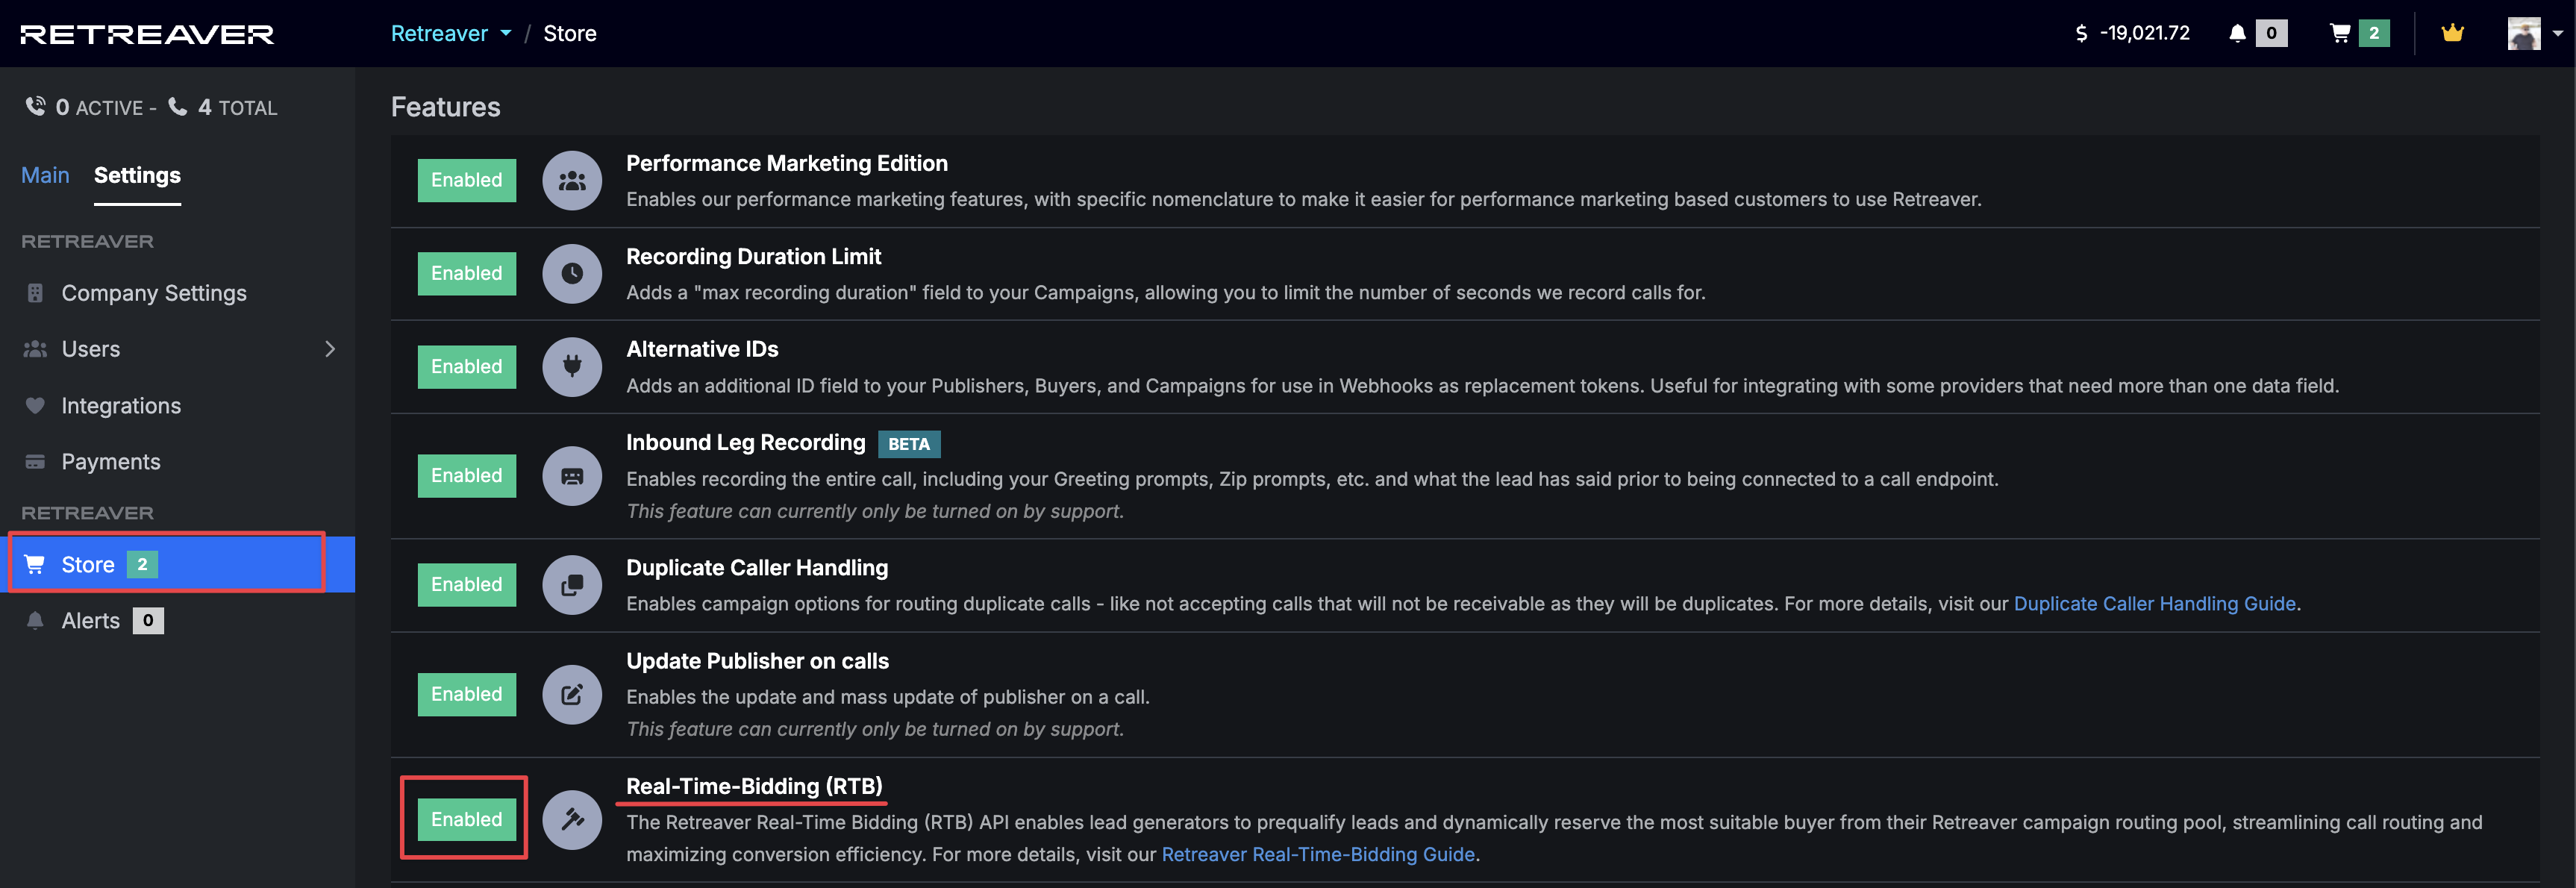Expand the Users submenu chevron
The height and width of the screenshot is (888, 2576).
tap(330, 349)
